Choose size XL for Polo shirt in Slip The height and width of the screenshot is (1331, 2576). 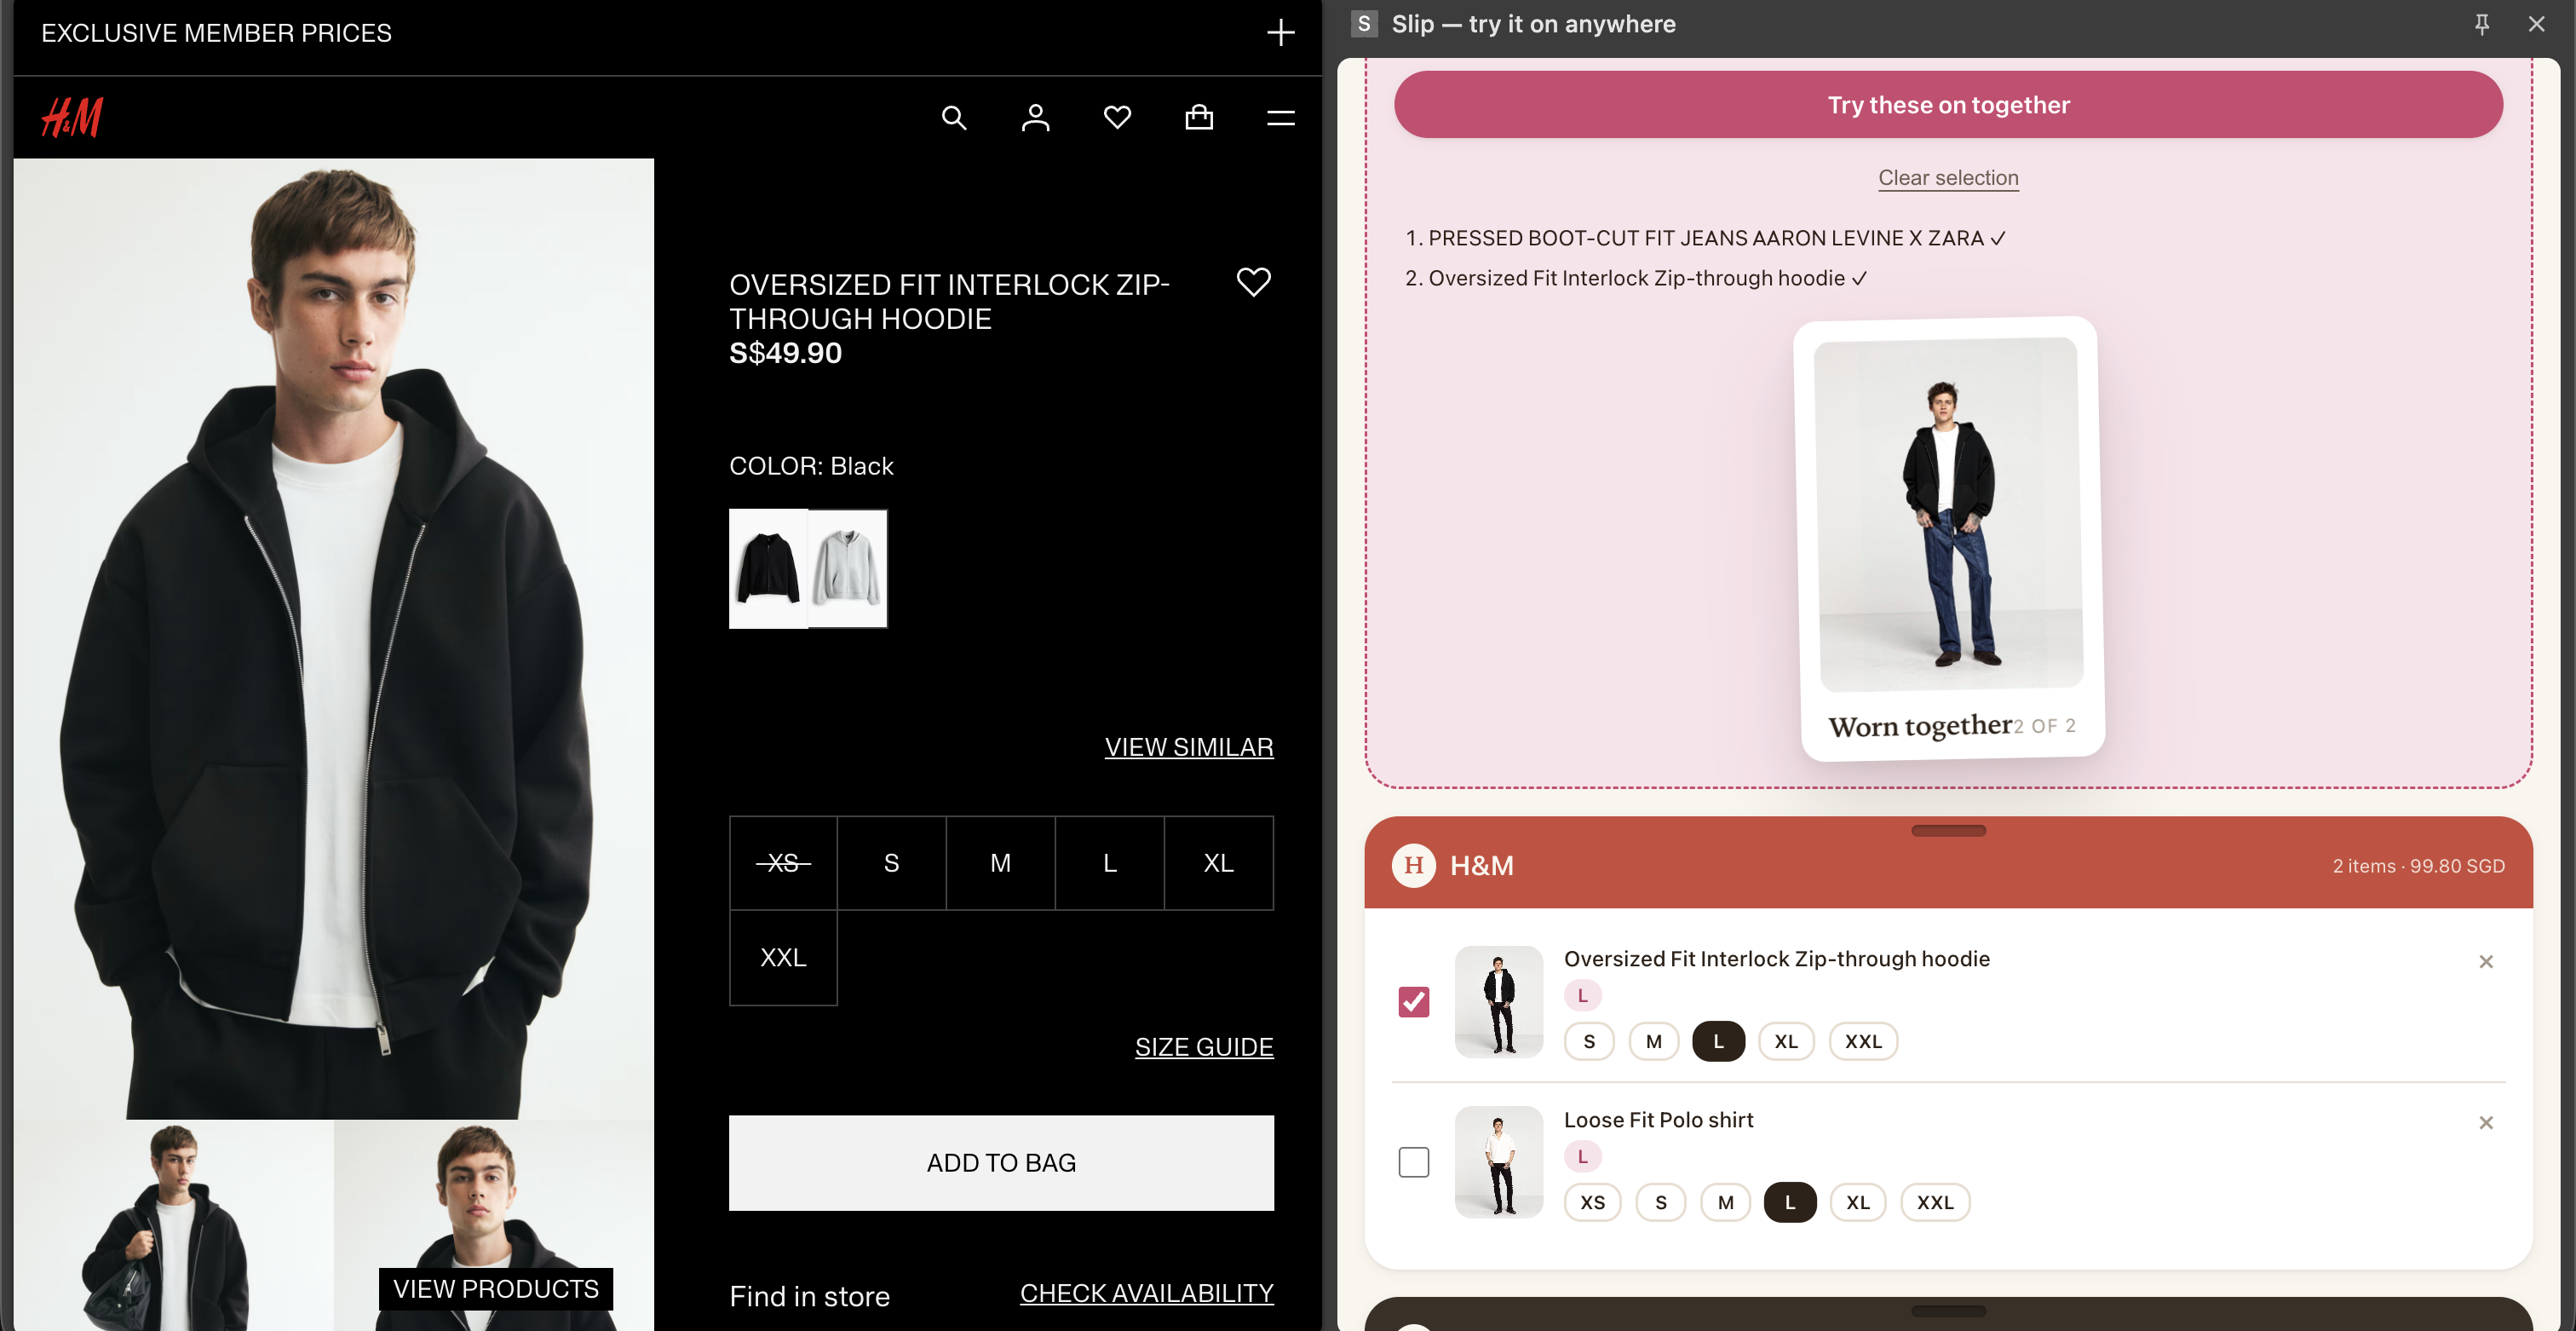pyautogui.click(x=1858, y=1202)
